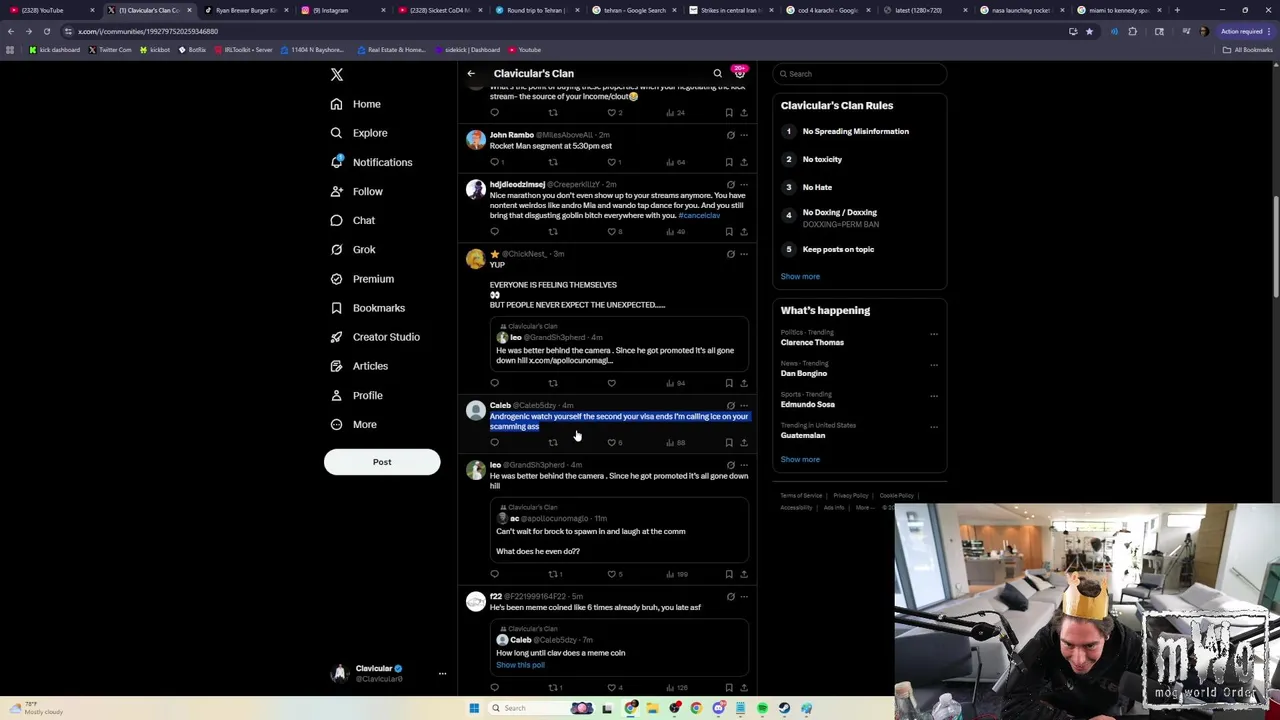Reload the page in browser toolbar

[46, 31]
